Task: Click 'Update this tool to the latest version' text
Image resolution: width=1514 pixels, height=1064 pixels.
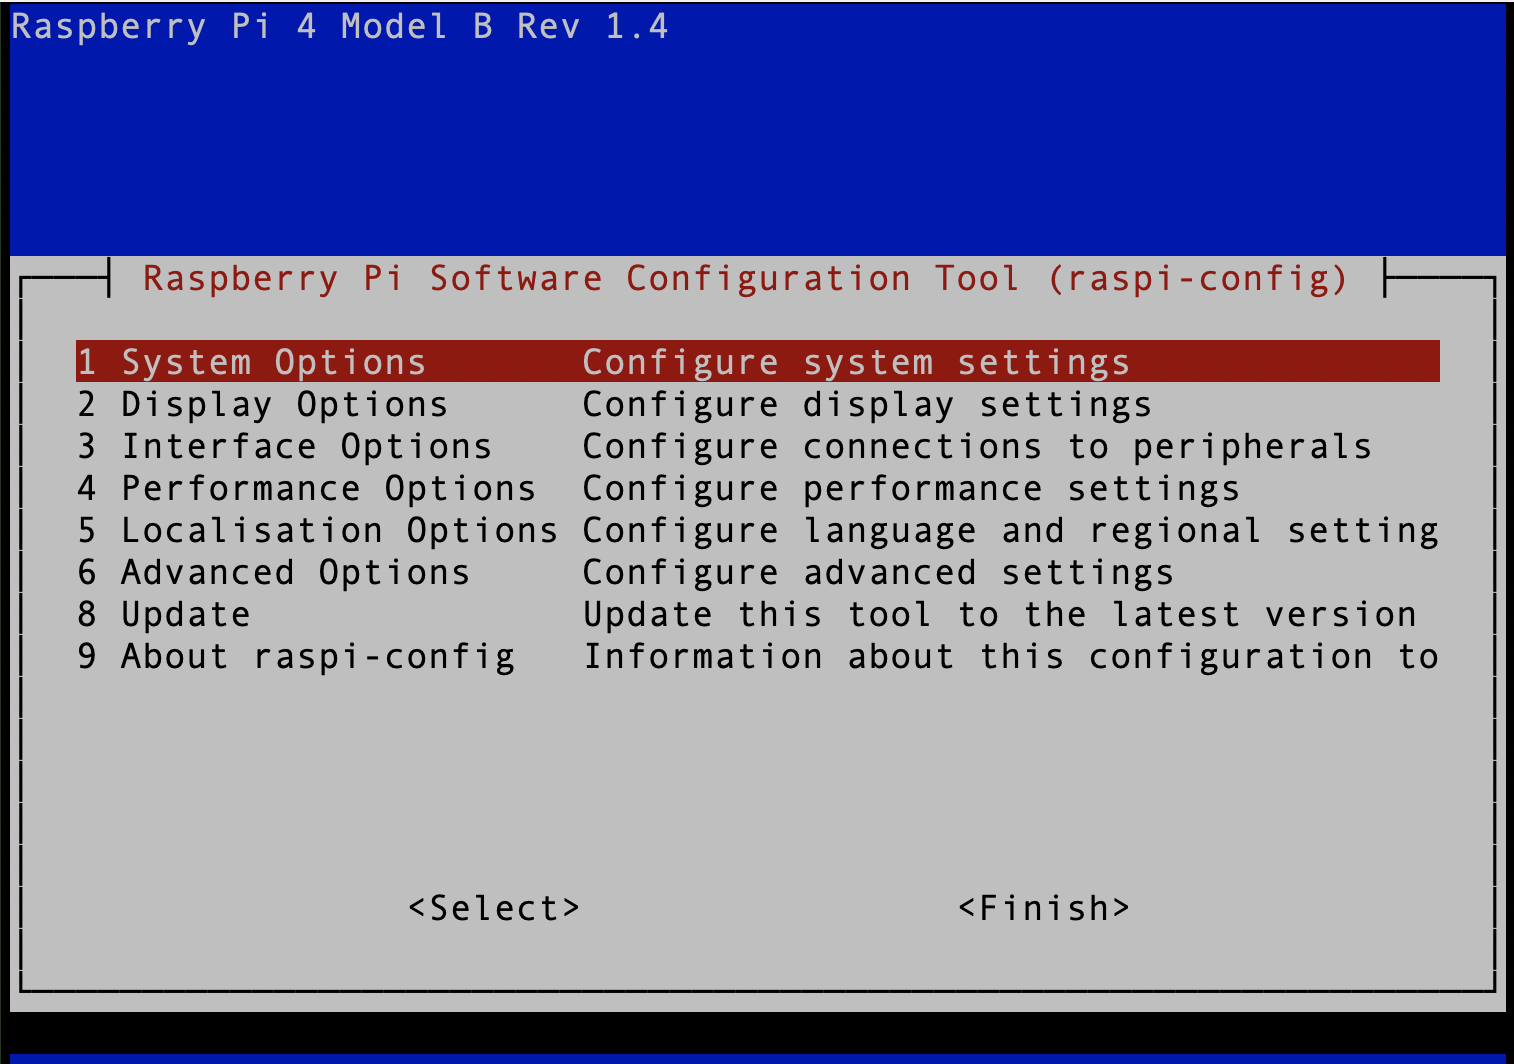Action: click(1000, 614)
